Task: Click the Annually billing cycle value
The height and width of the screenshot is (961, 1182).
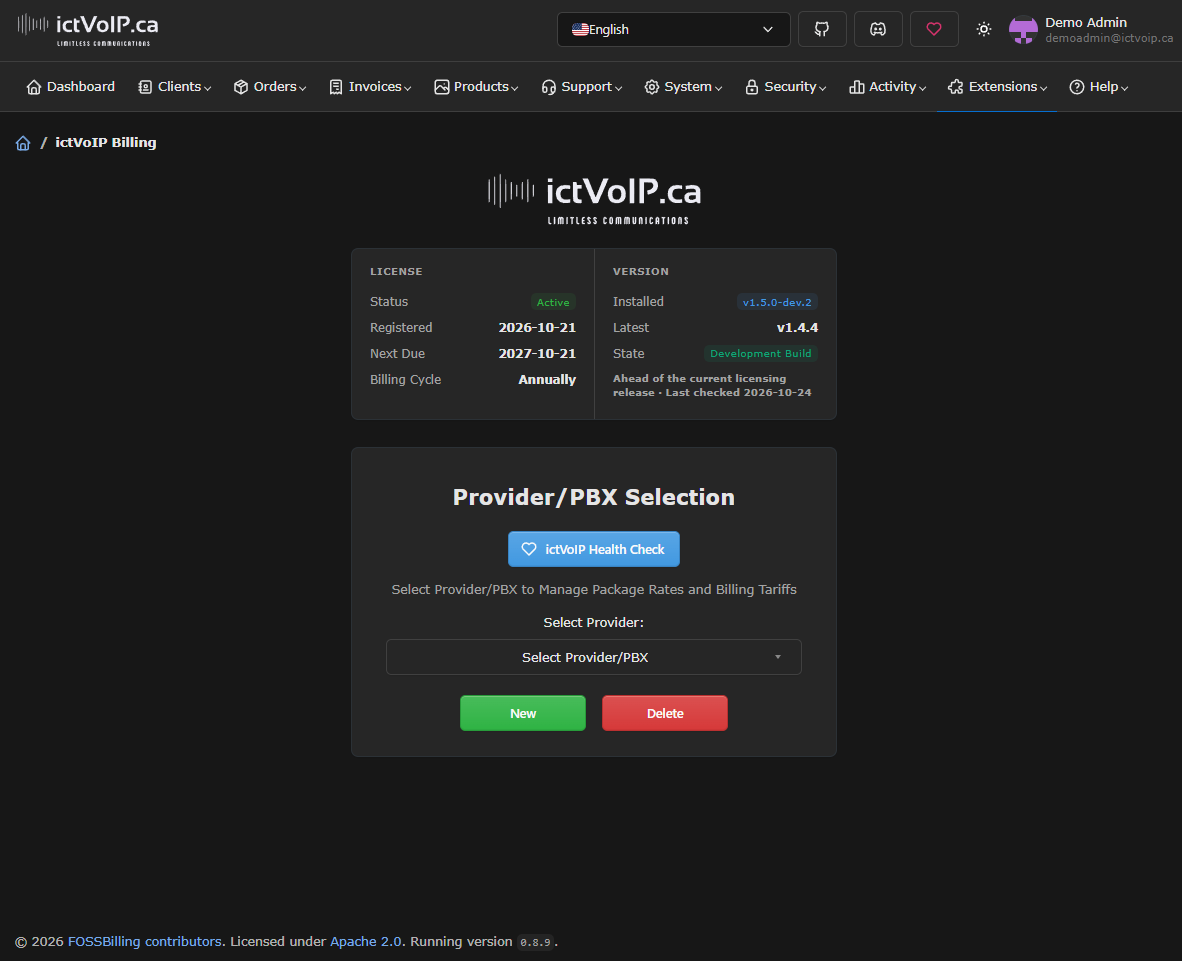Action: 547,380
